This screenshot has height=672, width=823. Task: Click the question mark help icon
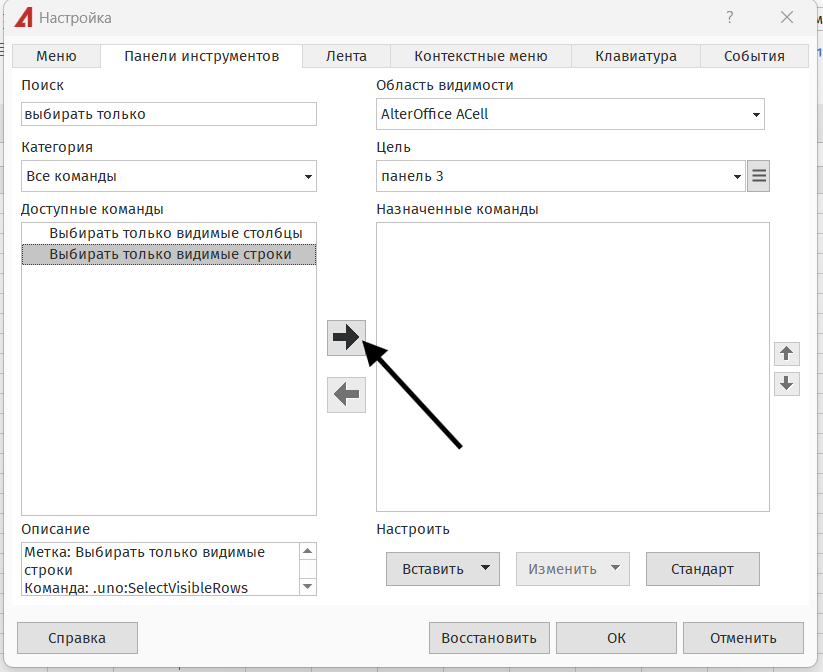tap(730, 17)
